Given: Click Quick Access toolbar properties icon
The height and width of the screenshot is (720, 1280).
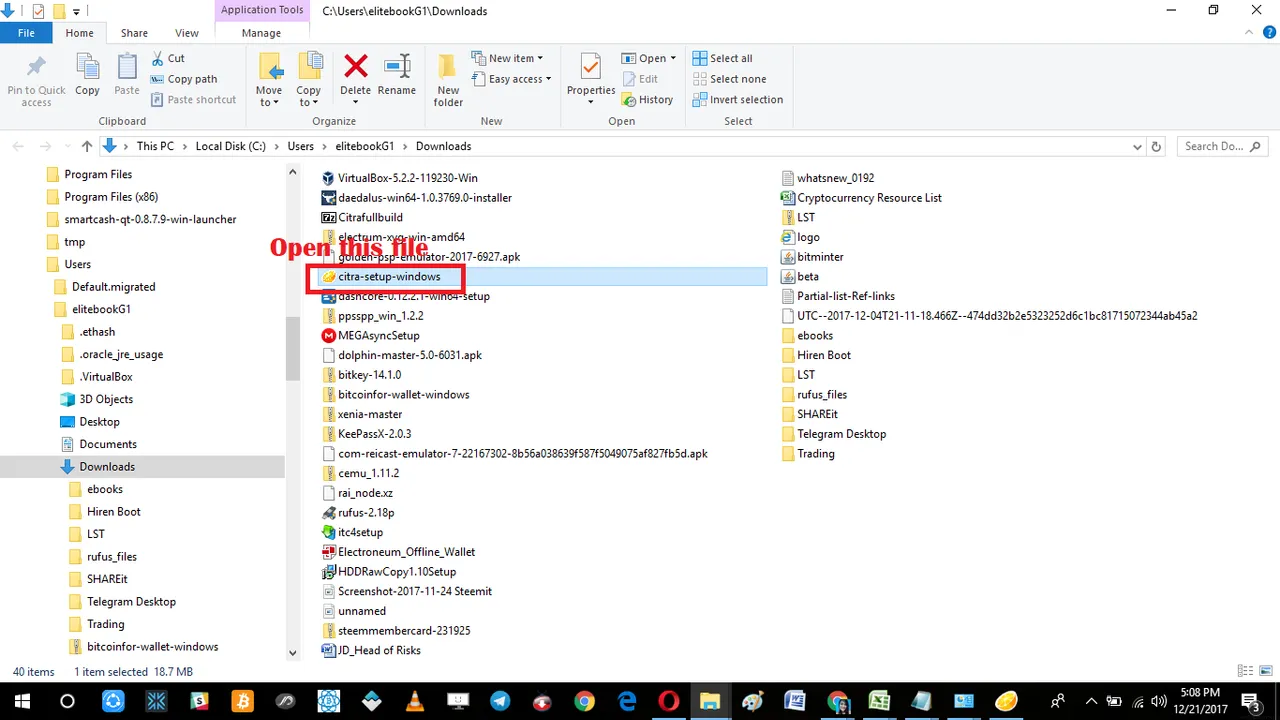Looking at the screenshot, I should [38, 11].
